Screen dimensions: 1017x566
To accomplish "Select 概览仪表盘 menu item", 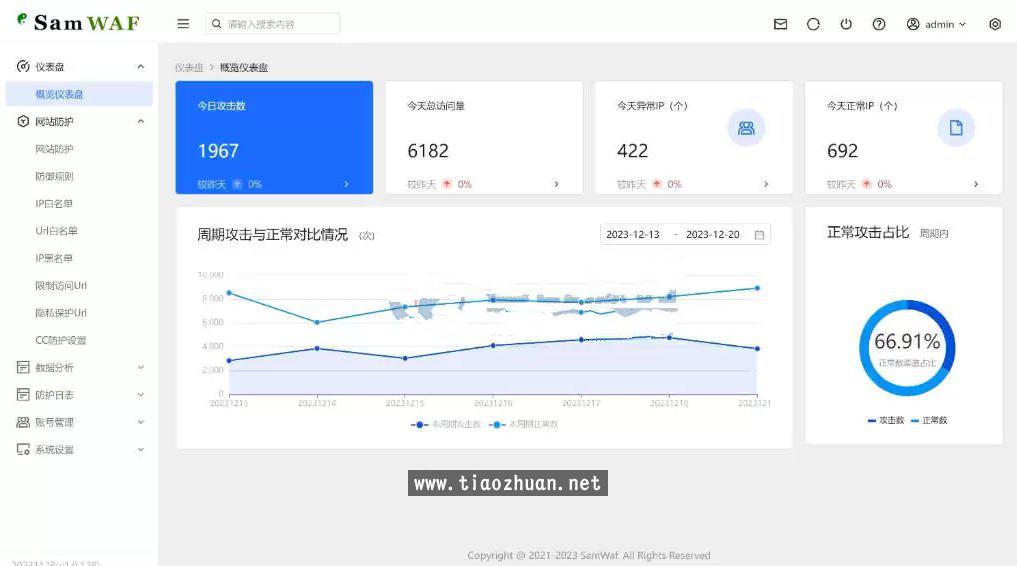I will [x=79, y=94].
